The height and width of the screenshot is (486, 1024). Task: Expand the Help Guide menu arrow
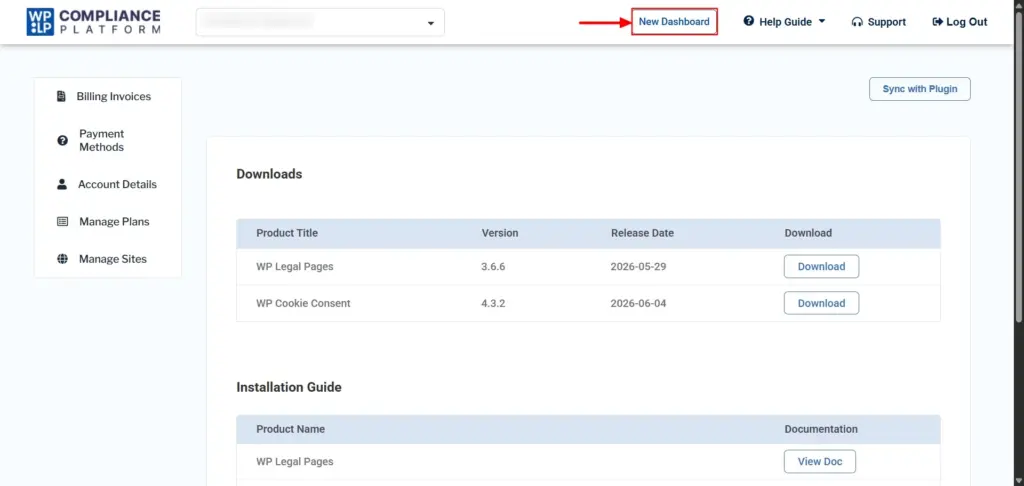tap(822, 22)
